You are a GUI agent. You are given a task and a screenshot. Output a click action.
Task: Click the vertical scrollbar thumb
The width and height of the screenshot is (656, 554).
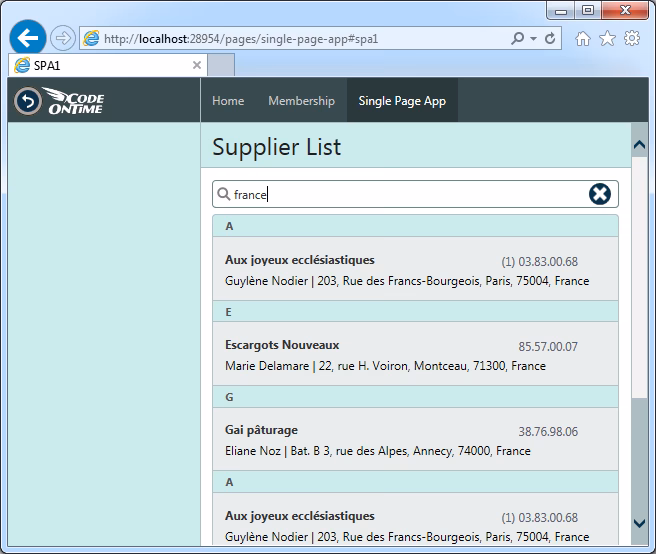point(639,277)
